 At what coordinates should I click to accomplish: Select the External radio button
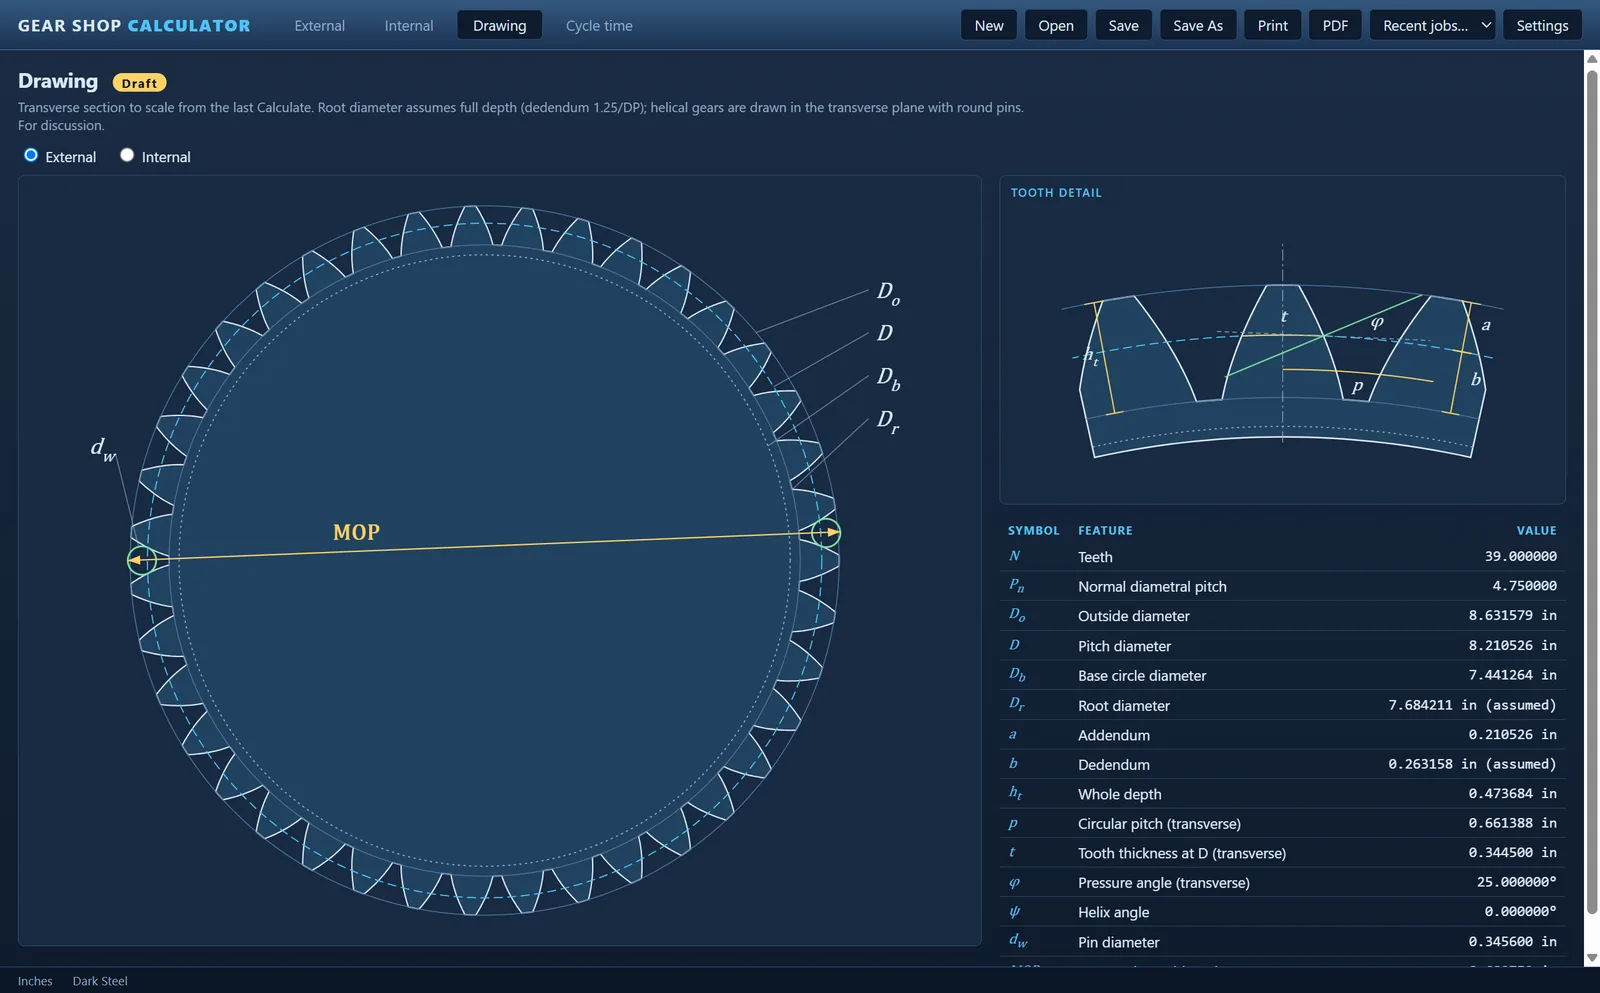(x=31, y=155)
